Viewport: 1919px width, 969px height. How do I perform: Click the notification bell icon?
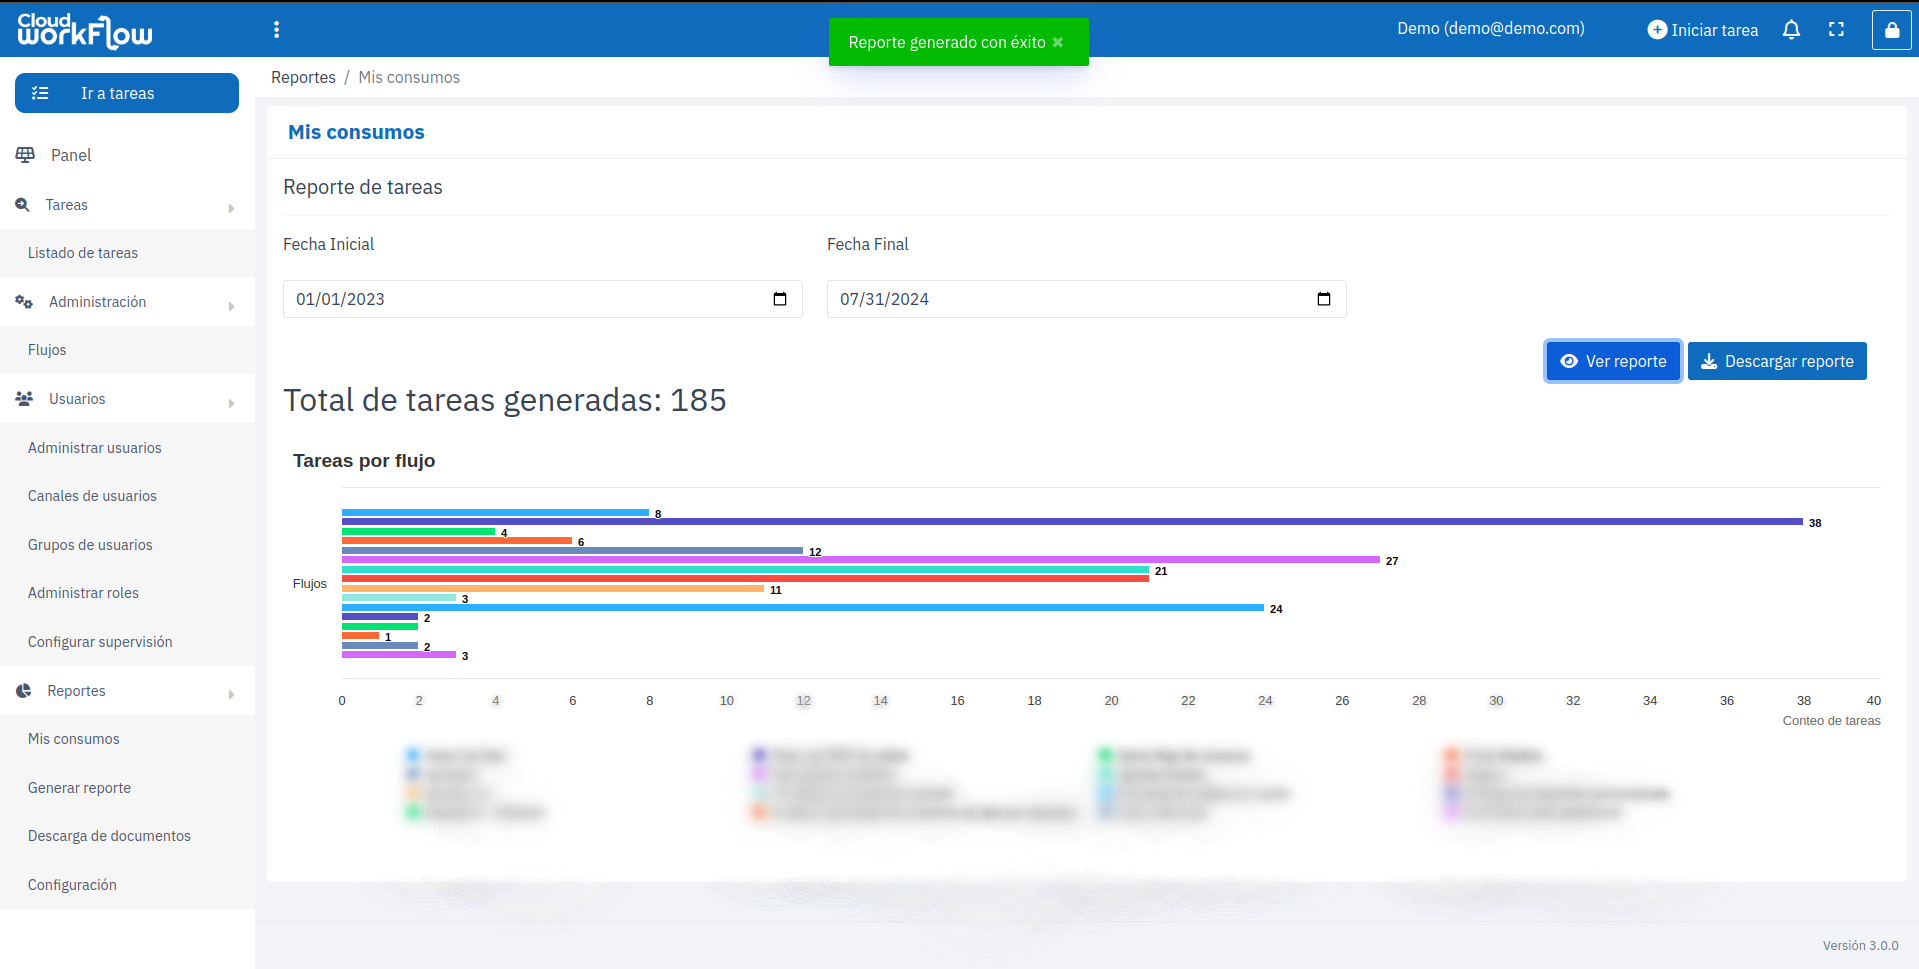pyautogui.click(x=1791, y=30)
